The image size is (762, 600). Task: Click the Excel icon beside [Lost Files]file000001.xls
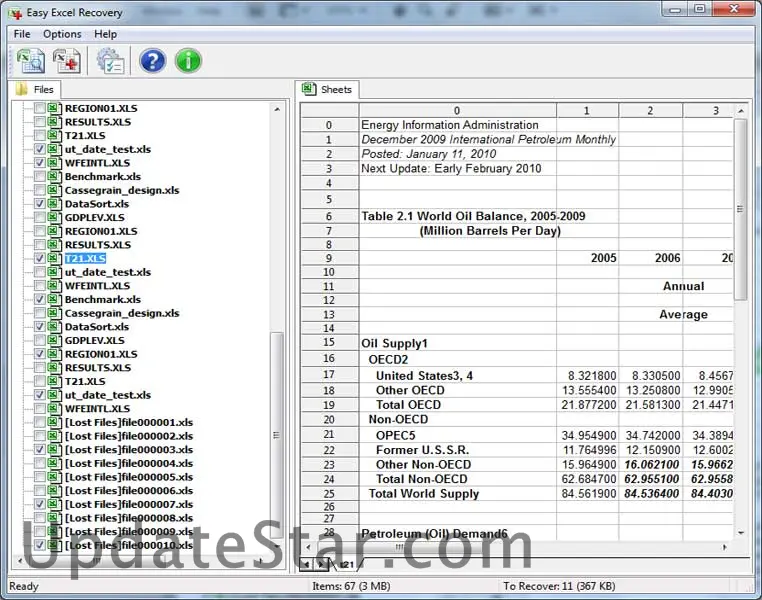click(54, 422)
